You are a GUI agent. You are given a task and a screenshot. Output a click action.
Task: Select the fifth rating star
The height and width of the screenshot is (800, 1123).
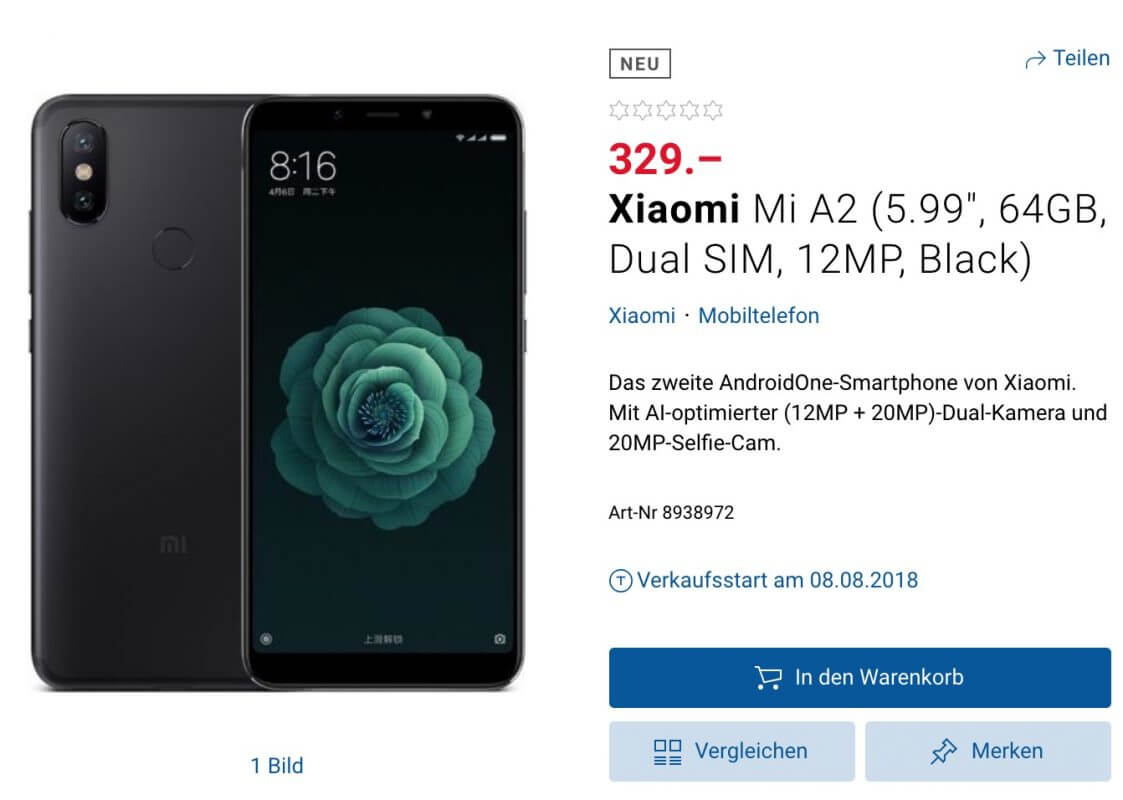[x=713, y=110]
